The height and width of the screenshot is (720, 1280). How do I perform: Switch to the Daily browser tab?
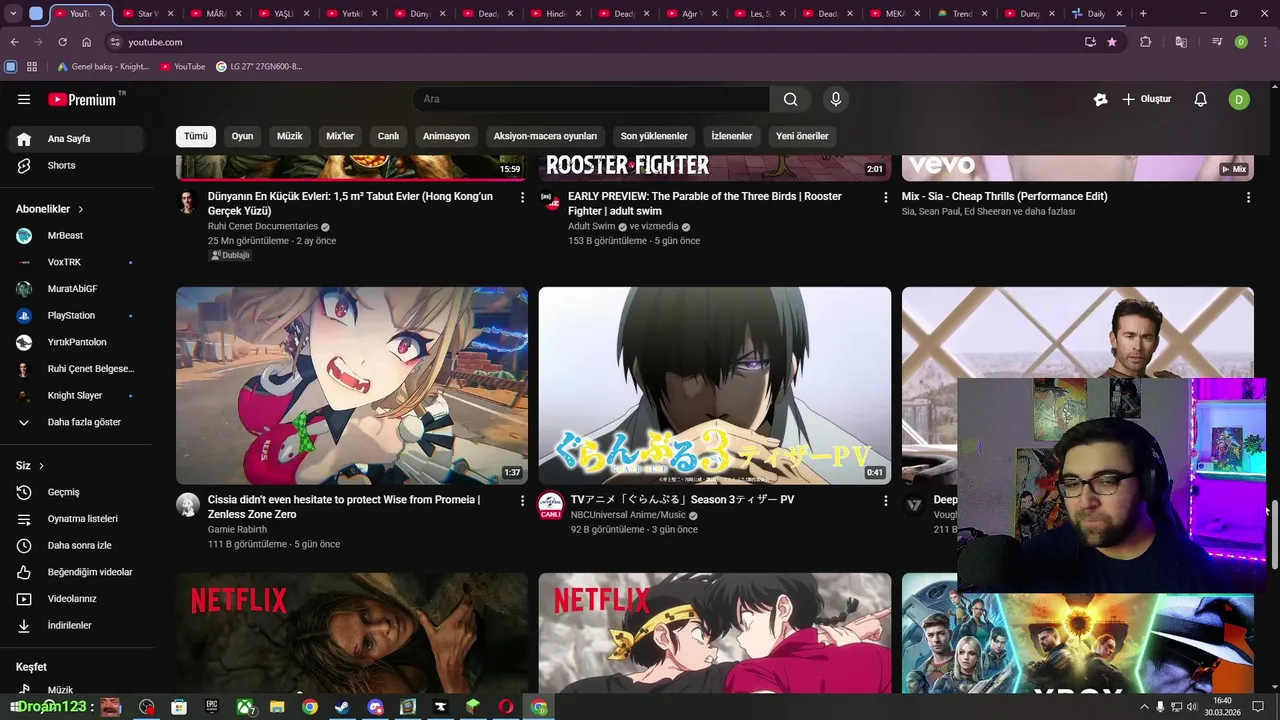click(1096, 14)
